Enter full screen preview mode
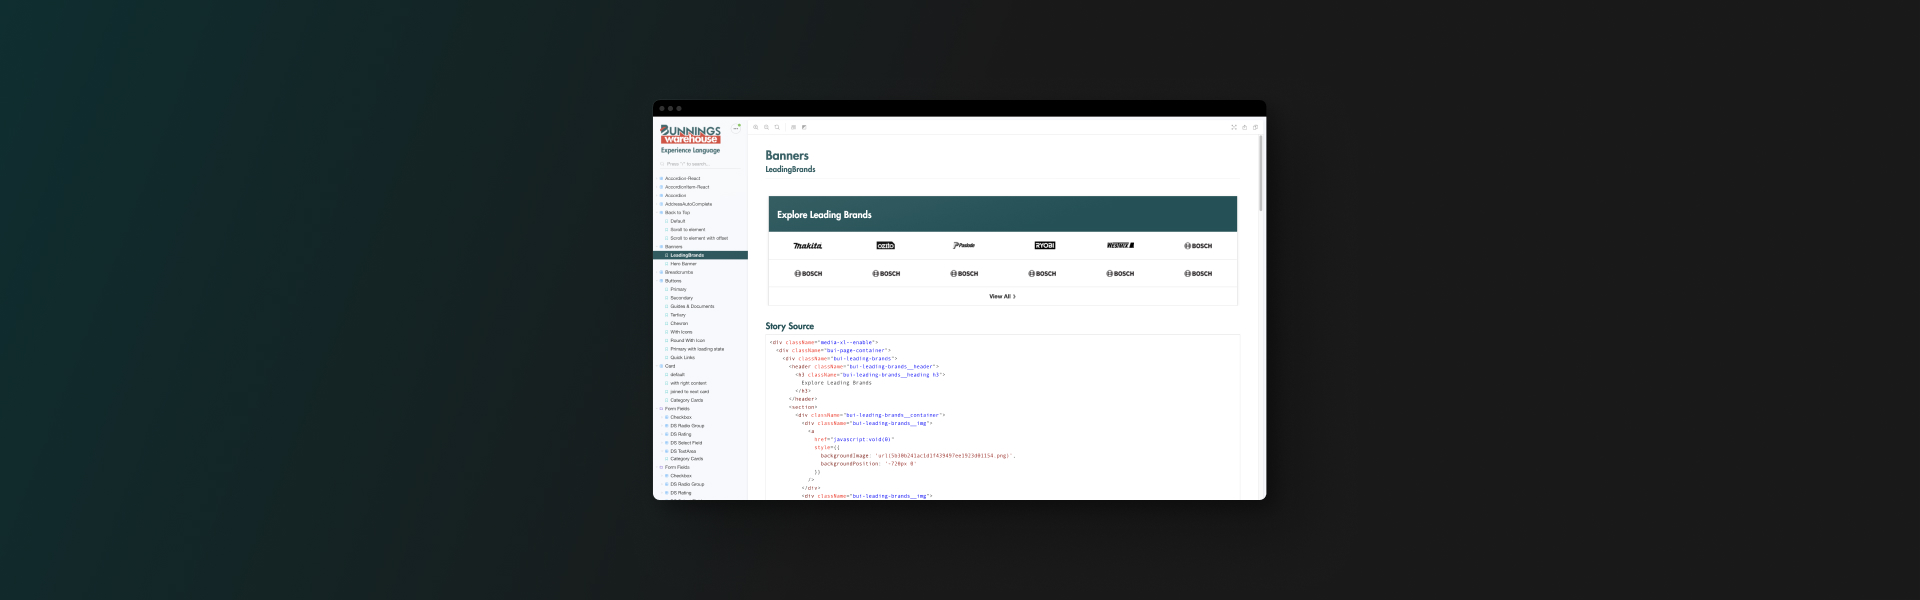Viewport: 1920px width, 600px height. coord(1234,127)
